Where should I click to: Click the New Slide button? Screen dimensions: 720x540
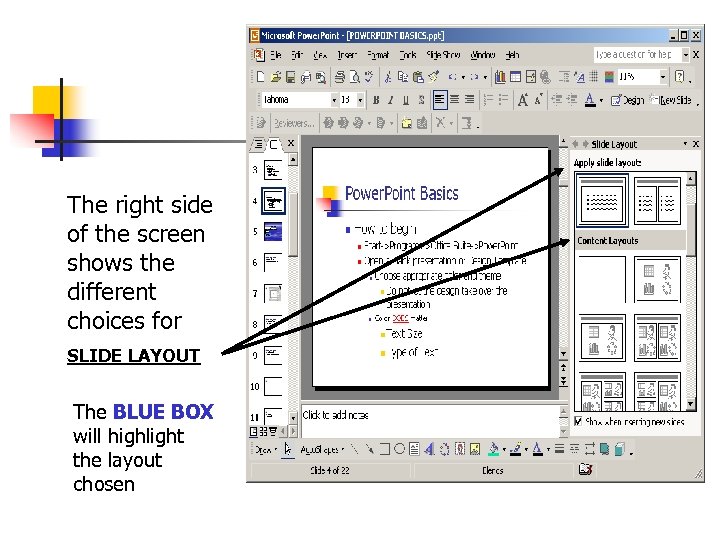(670, 100)
